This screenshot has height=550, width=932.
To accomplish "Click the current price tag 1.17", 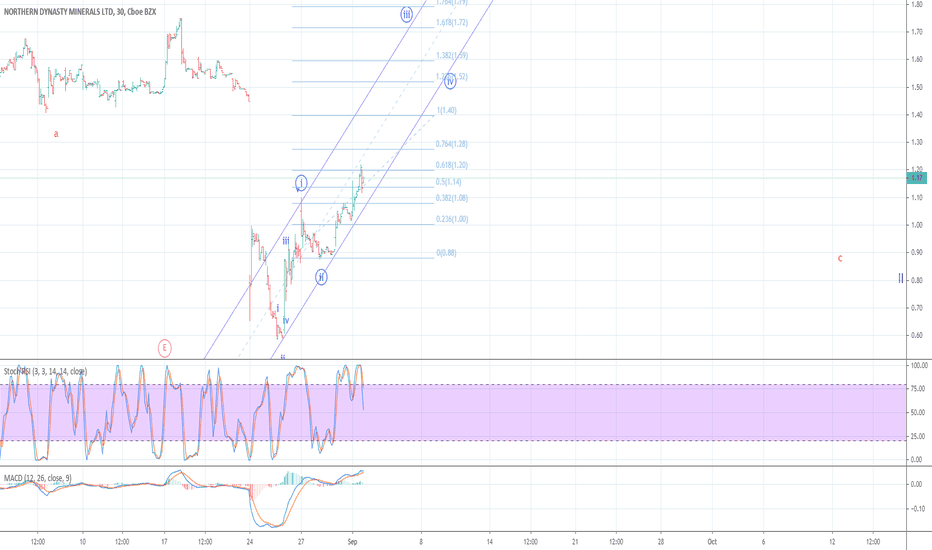I will point(917,177).
